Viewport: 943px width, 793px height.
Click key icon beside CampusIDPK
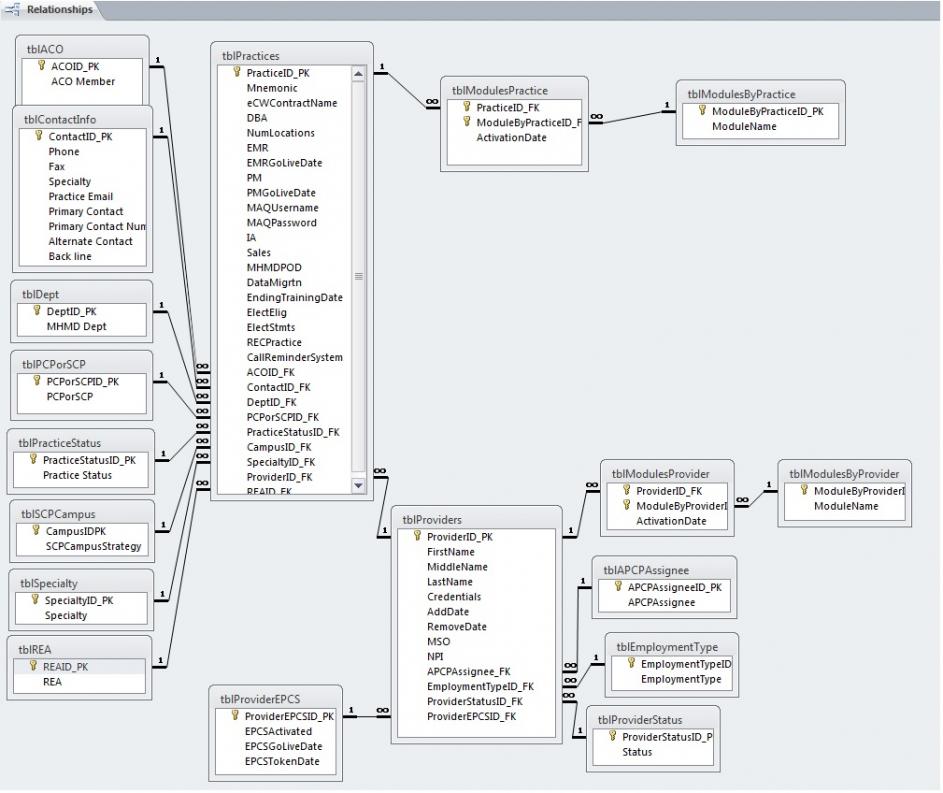coord(36,530)
